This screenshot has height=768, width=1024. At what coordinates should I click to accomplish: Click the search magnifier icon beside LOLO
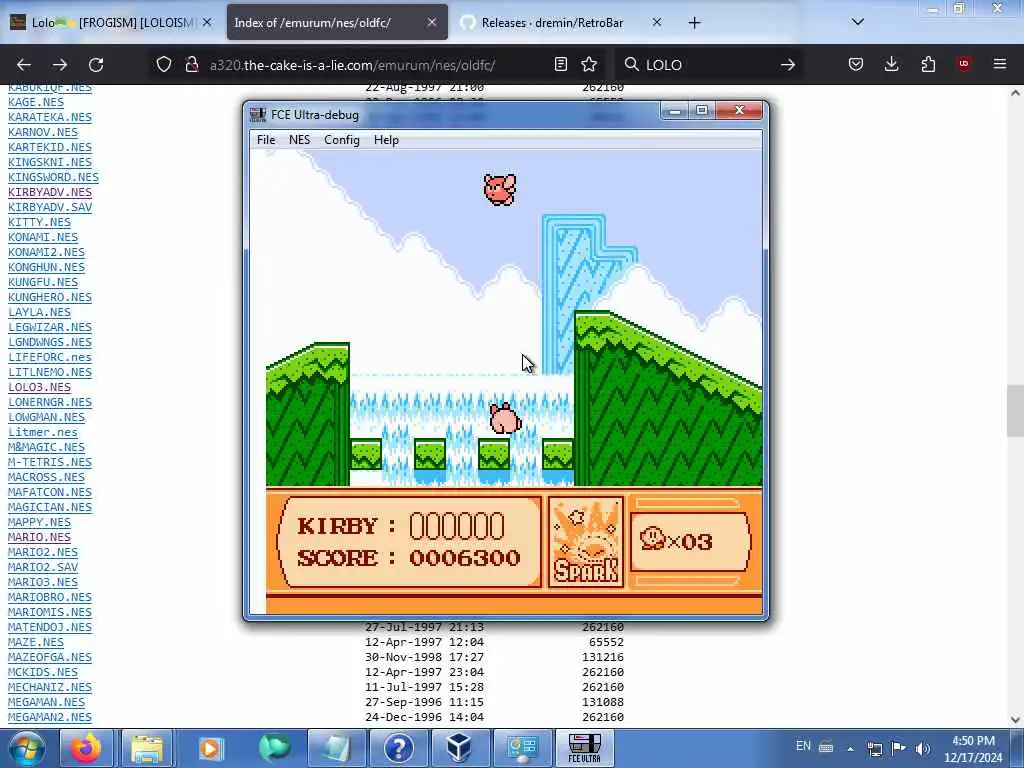coord(632,64)
